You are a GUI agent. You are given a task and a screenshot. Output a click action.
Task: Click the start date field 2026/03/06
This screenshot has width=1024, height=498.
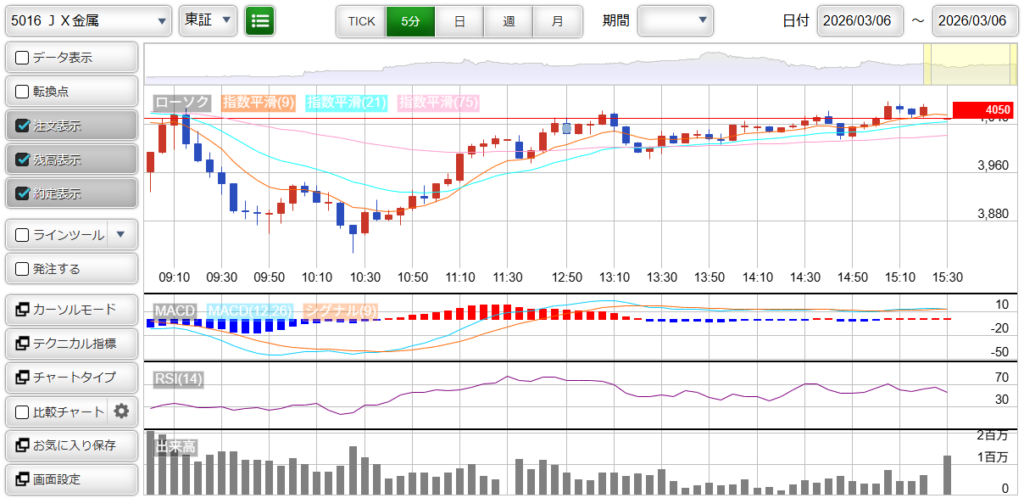[860, 21]
